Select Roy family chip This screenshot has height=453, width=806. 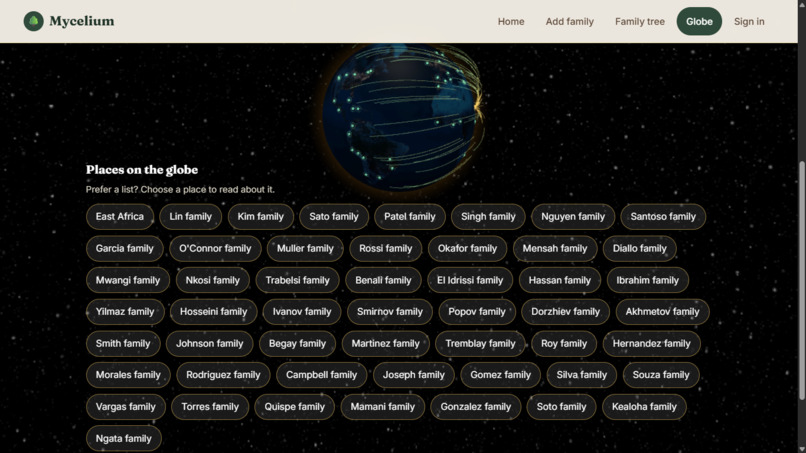point(563,343)
